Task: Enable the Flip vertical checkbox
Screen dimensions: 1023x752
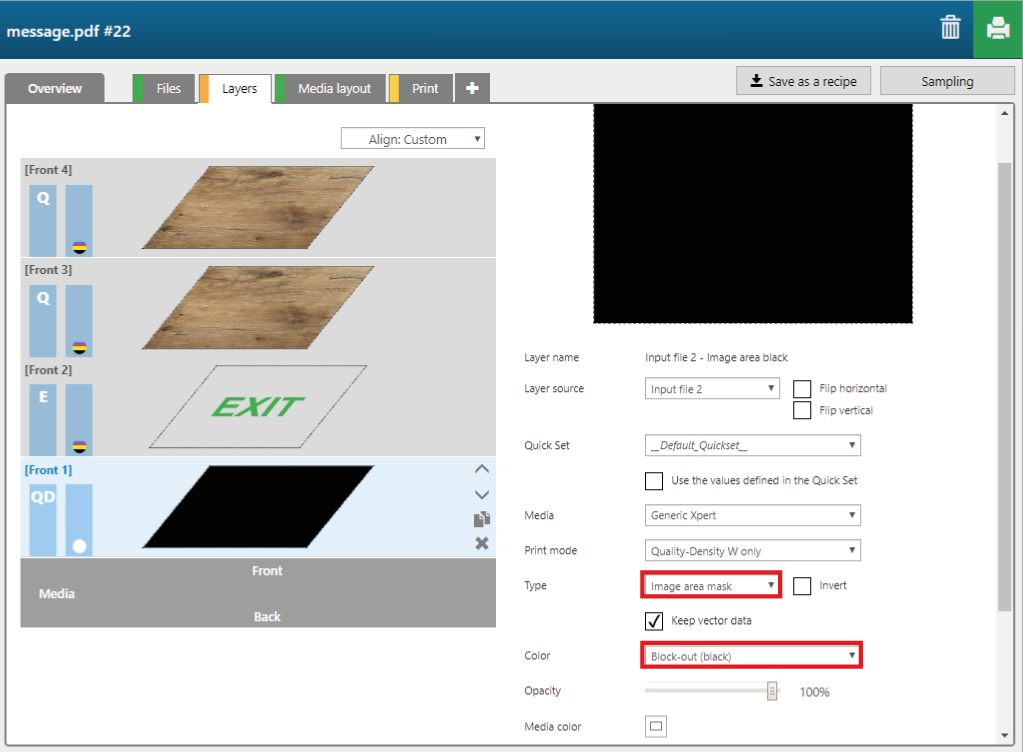Action: (801, 410)
